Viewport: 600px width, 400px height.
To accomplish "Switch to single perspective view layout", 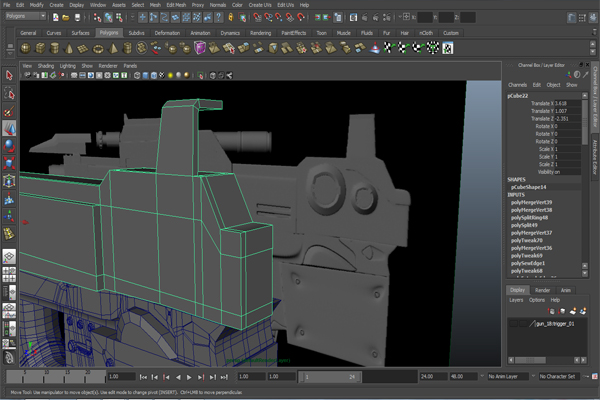I will [x=9, y=256].
